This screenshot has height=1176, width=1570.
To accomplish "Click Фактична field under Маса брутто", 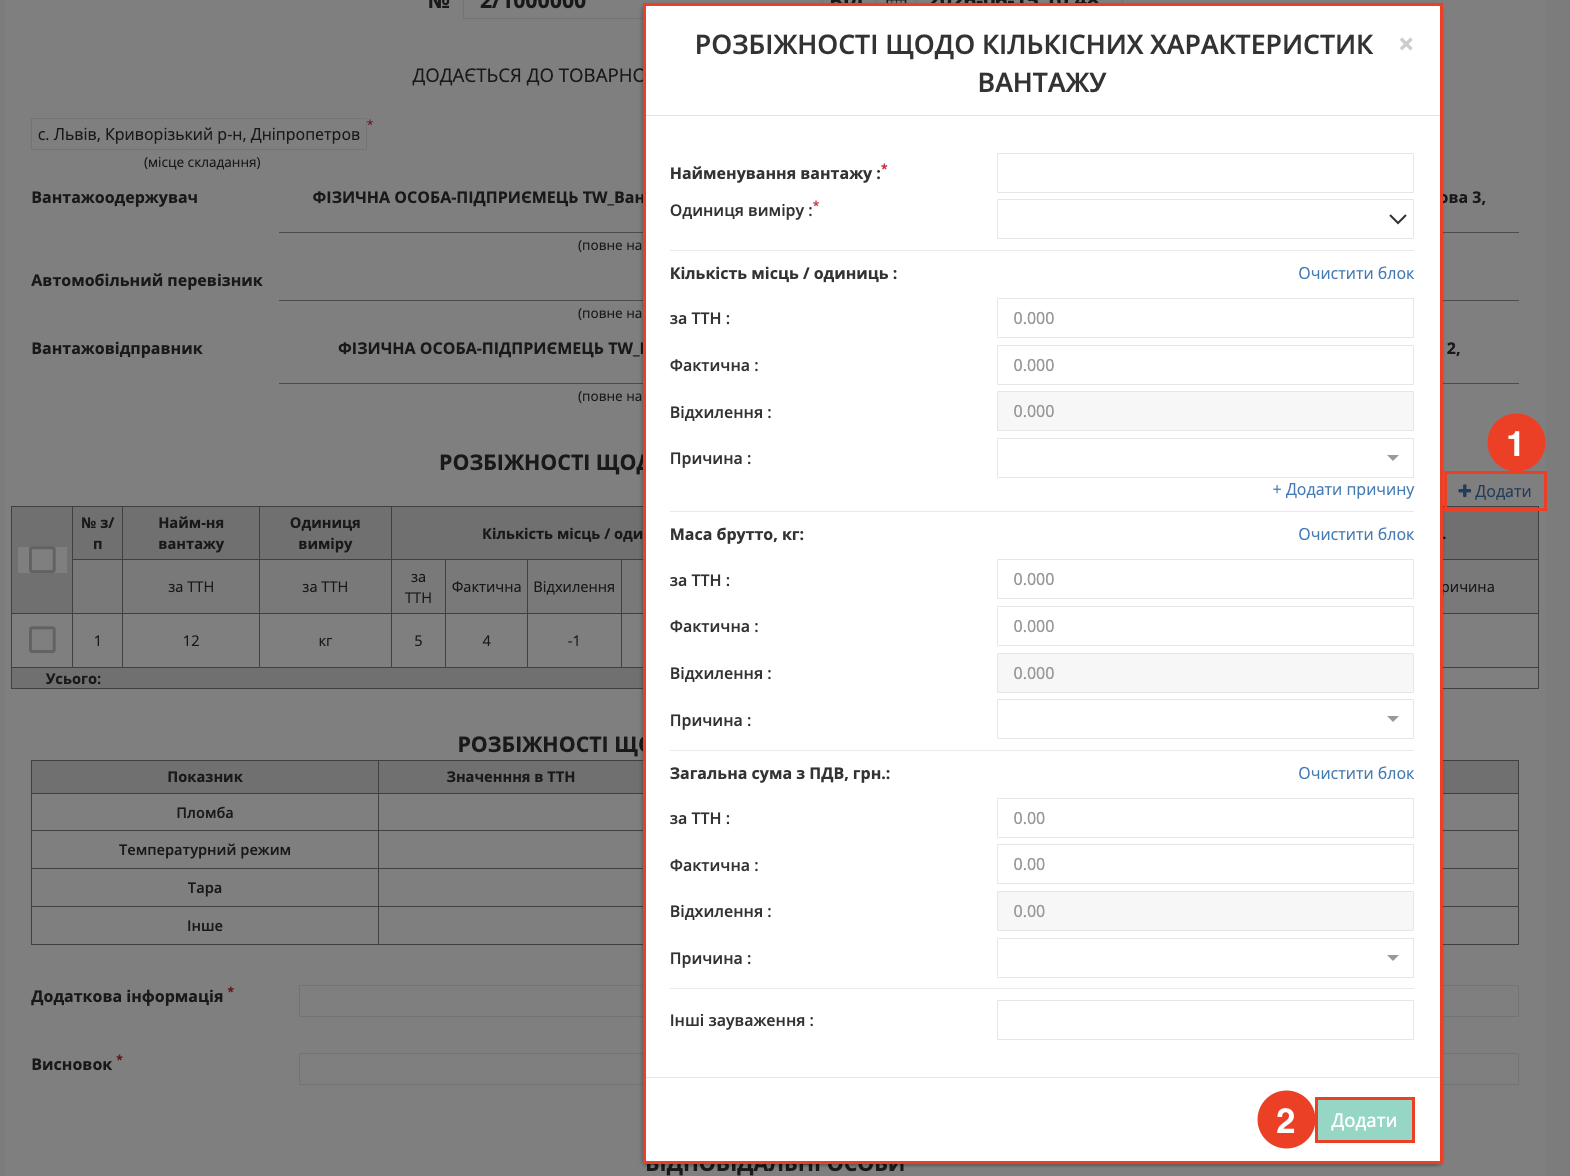I will pos(1205,626).
